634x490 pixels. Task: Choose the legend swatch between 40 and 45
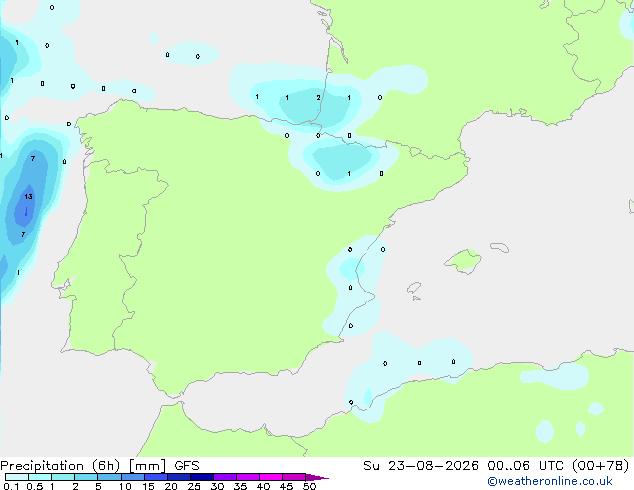point(271,477)
